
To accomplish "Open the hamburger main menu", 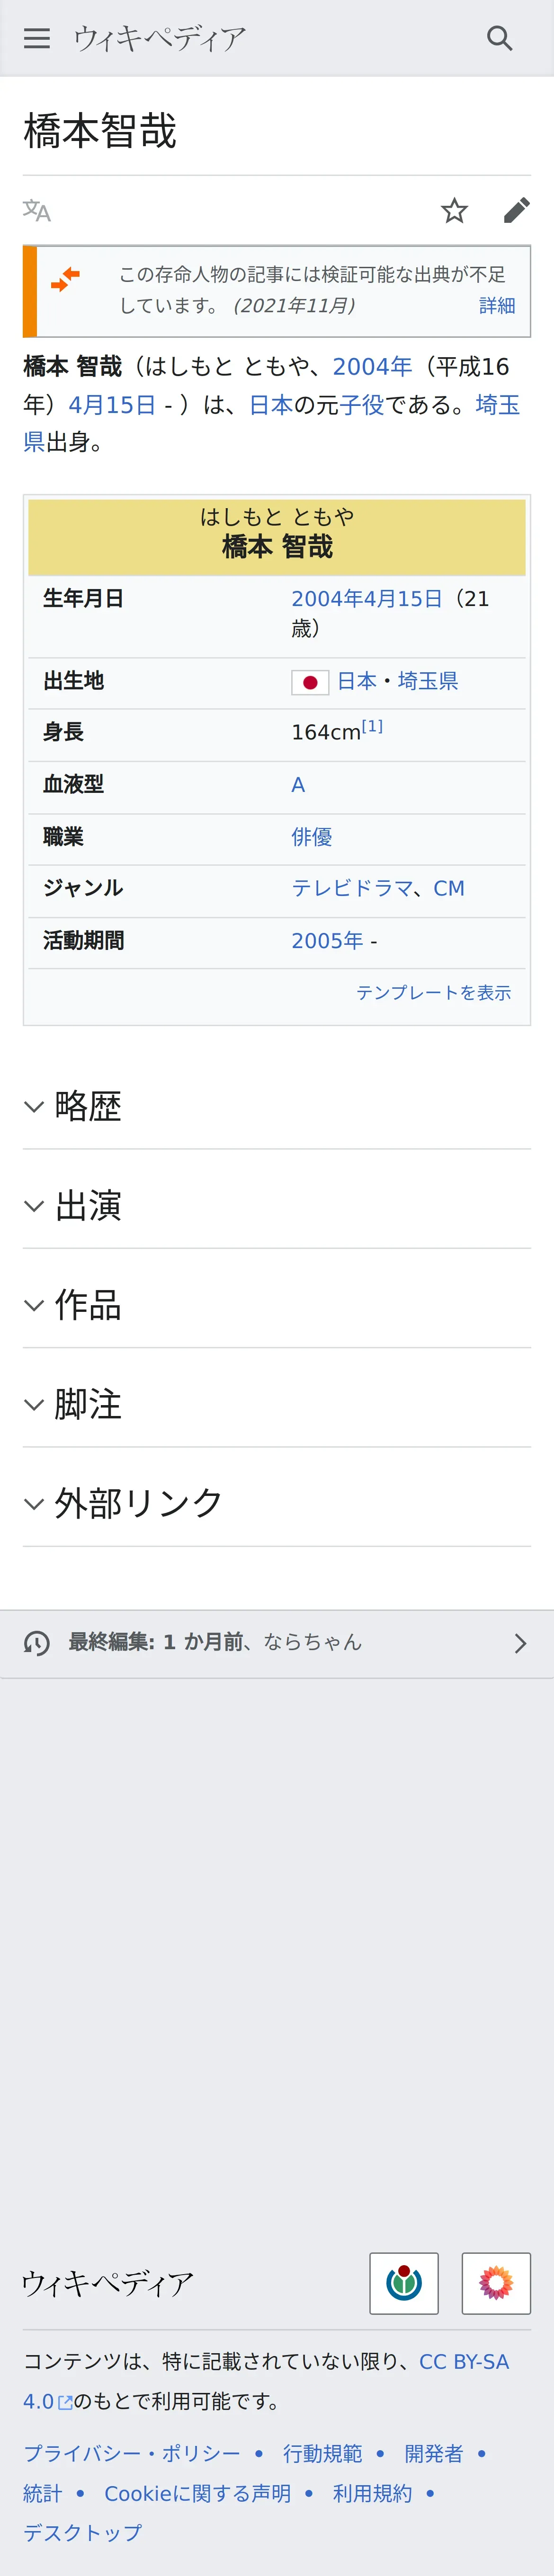I will click(37, 38).
